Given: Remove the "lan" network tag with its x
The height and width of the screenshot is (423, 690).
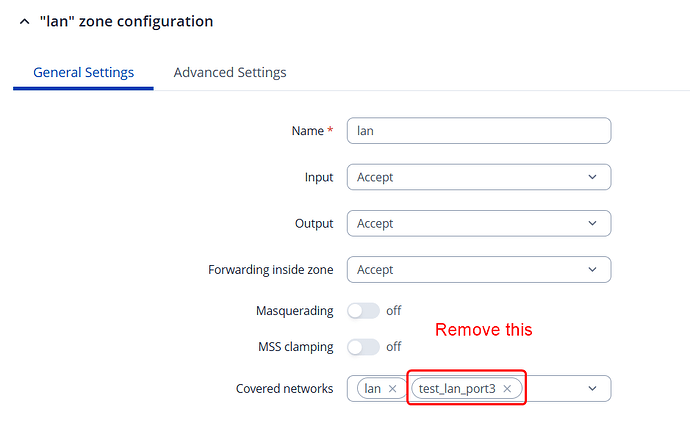Looking at the screenshot, I should pos(392,388).
